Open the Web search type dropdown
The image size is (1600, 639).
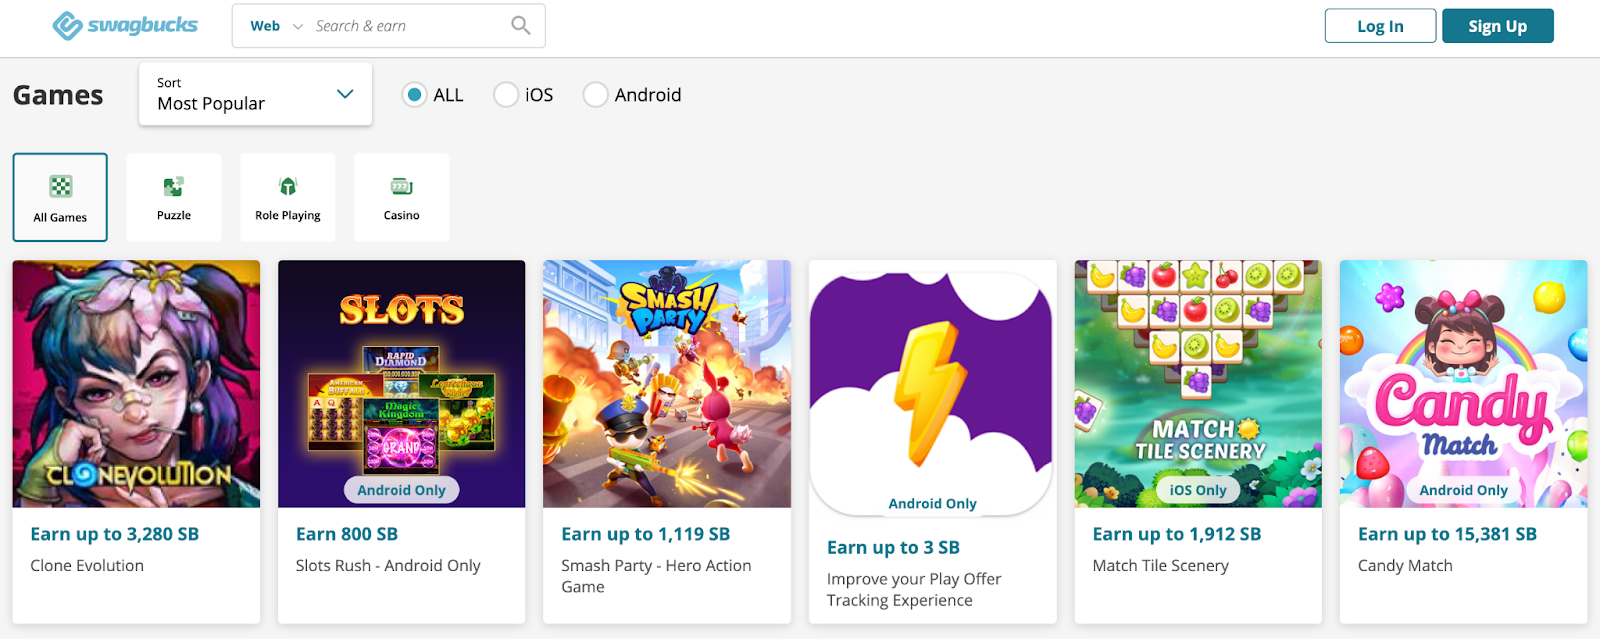click(276, 26)
